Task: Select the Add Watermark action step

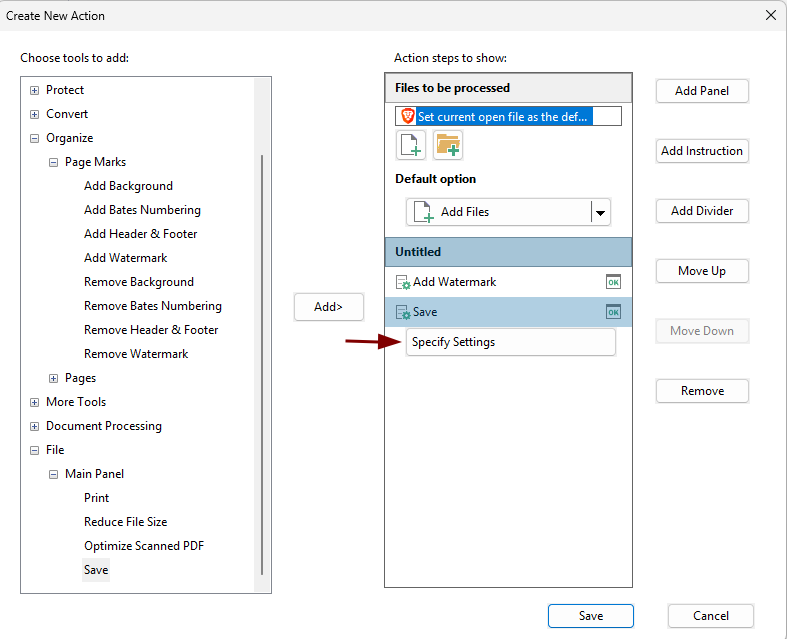Action: click(x=508, y=282)
